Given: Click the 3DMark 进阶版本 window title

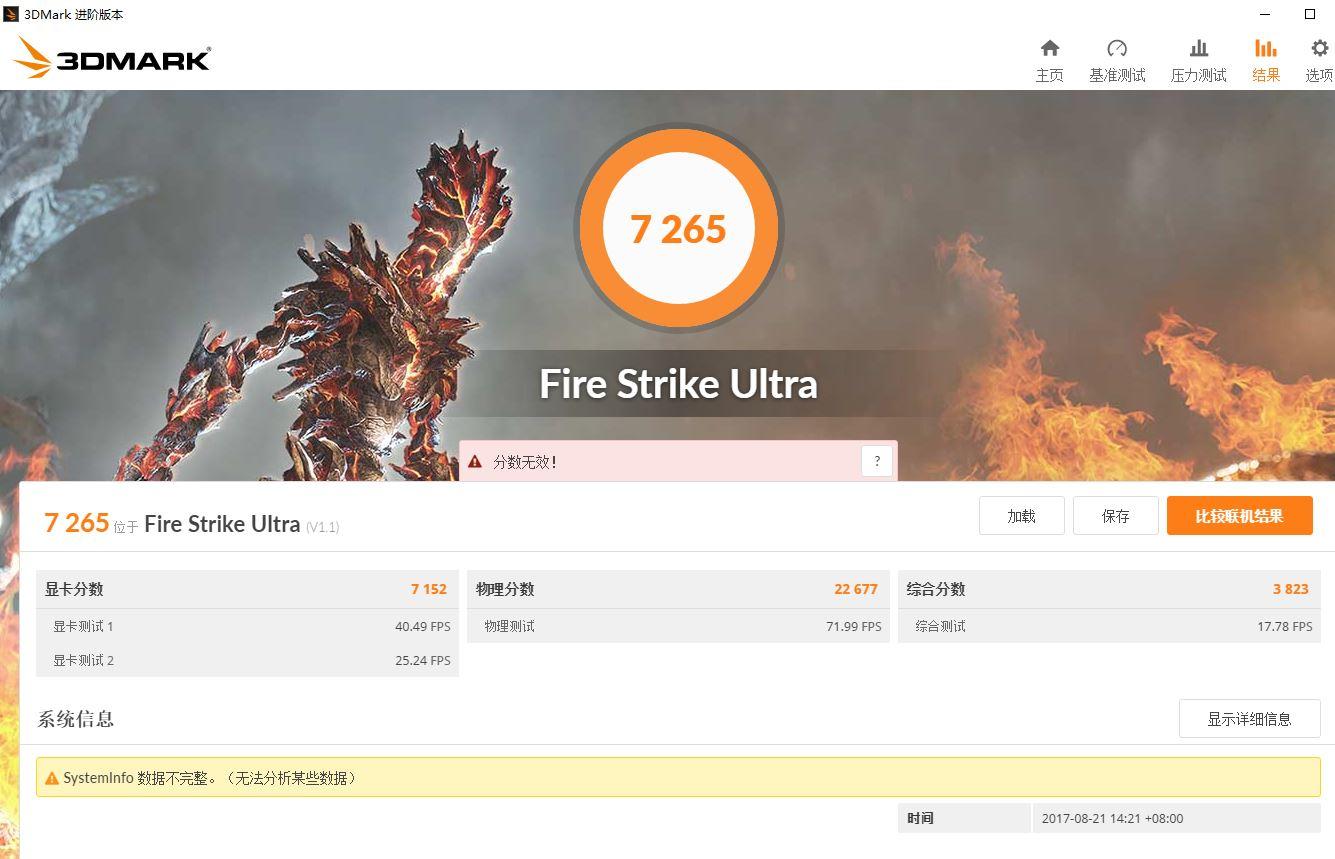Looking at the screenshot, I should 74,14.
